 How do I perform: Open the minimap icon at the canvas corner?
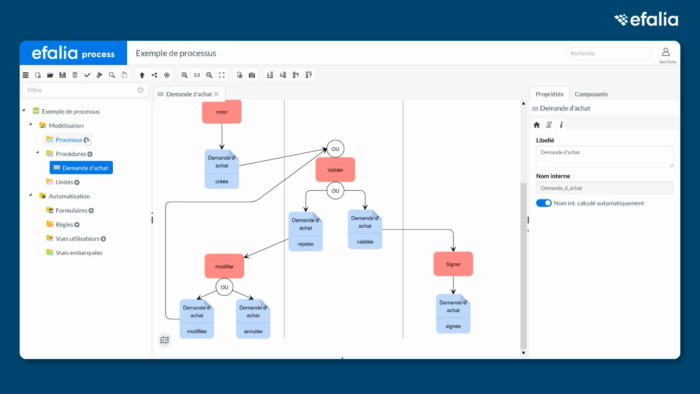click(x=164, y=340)
